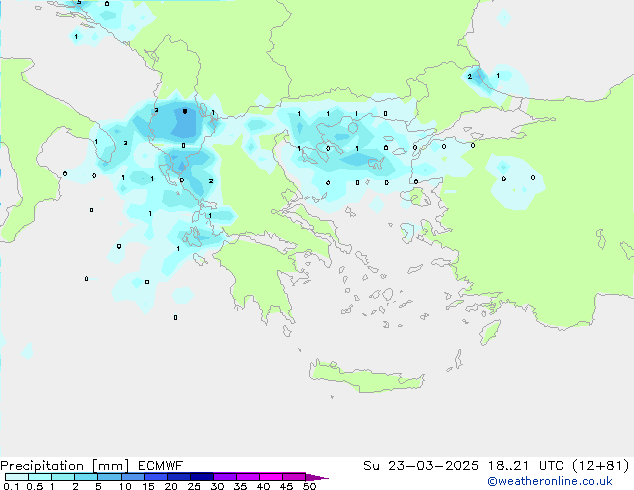Click legend scale value '0.1'
The height and width of the screenshot is (490, 634).
coord(11,486)
